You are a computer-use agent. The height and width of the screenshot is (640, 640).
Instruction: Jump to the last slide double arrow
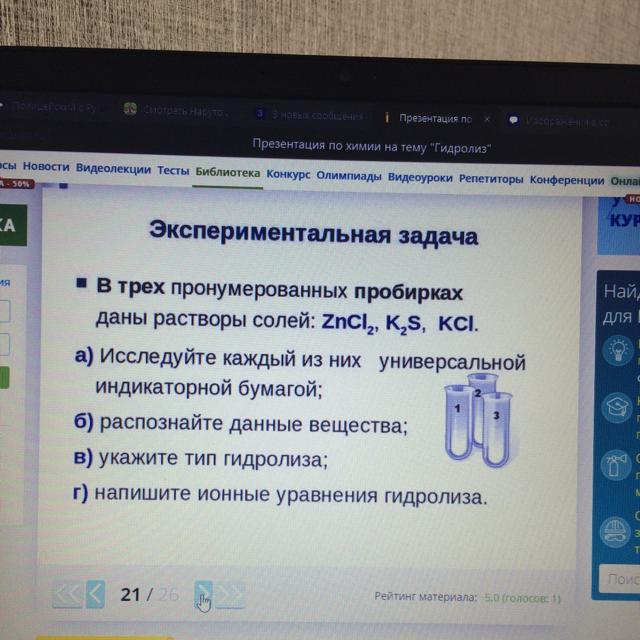tap(230, 594)
